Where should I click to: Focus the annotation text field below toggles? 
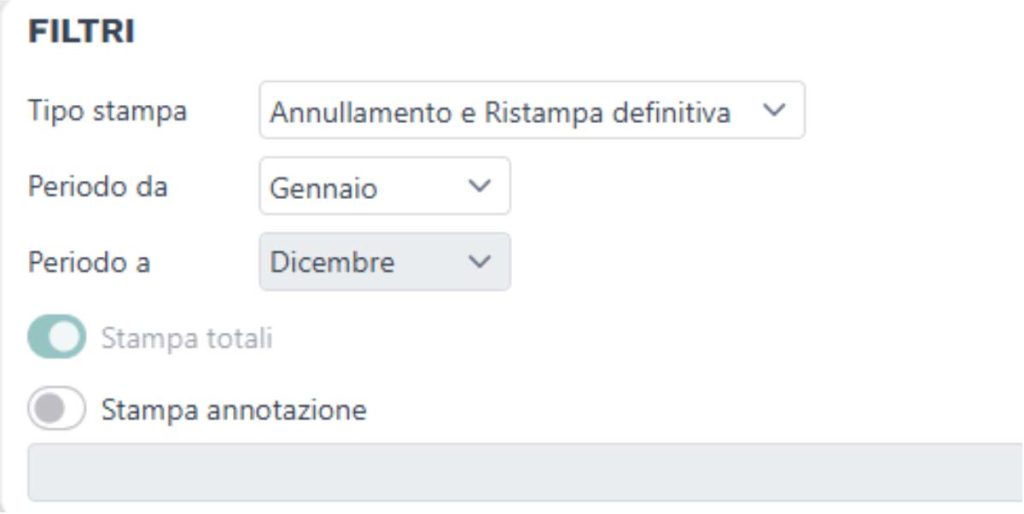click(524, 472)
